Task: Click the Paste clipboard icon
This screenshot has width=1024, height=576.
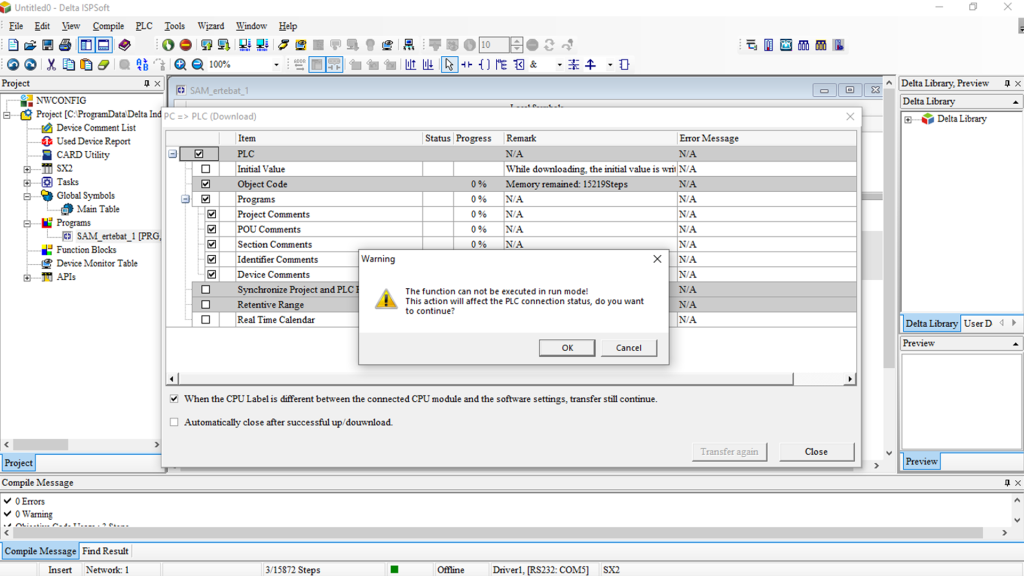Action: click(86, 65)
